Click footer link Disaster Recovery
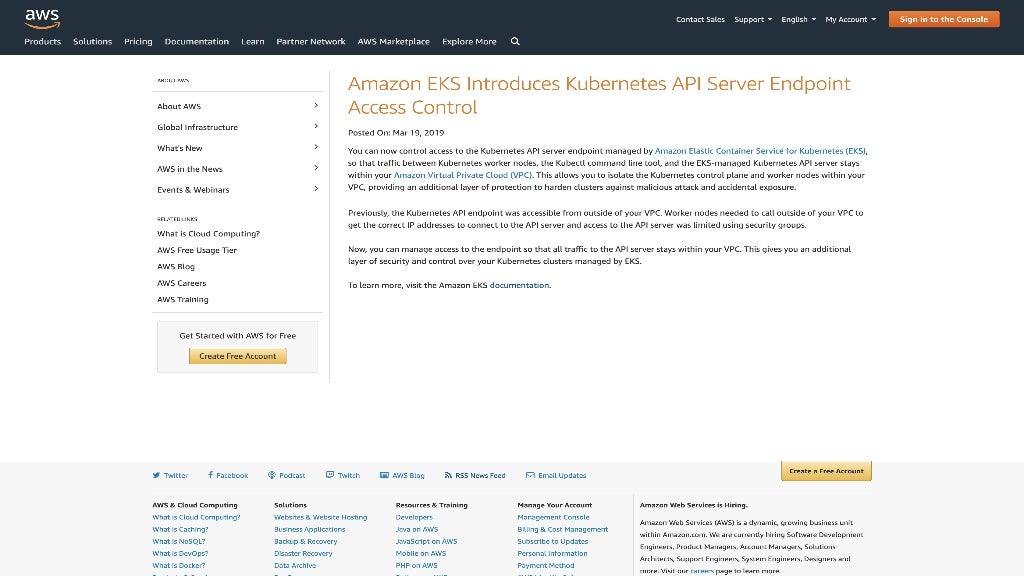 tap(303, 554)
